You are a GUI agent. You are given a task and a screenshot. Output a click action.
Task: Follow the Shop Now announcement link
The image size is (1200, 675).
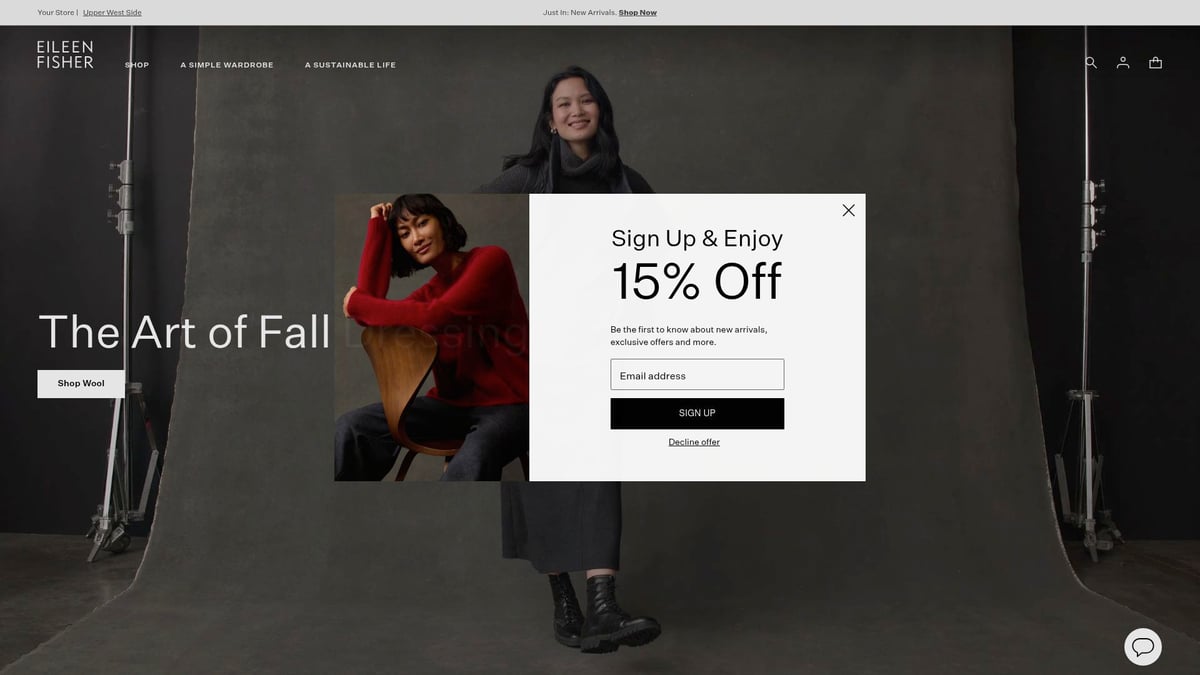tap(638, 13)
